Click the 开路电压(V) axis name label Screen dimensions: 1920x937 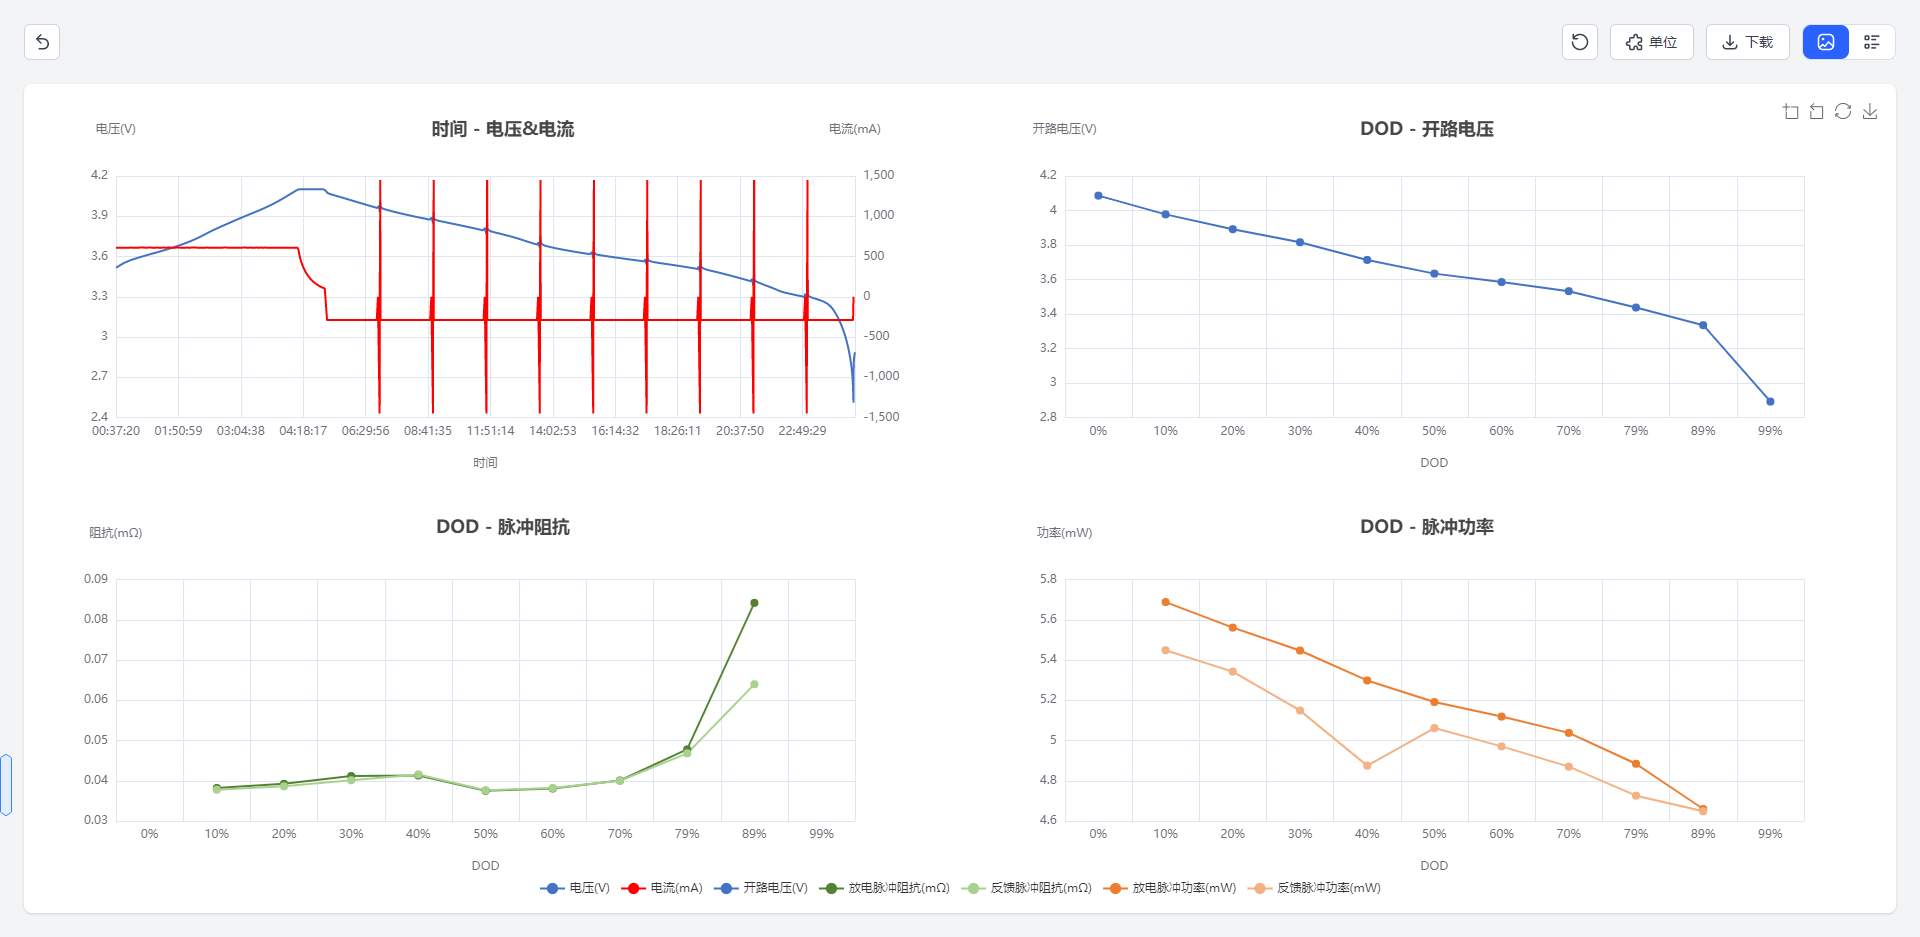tap(1064, 129)
